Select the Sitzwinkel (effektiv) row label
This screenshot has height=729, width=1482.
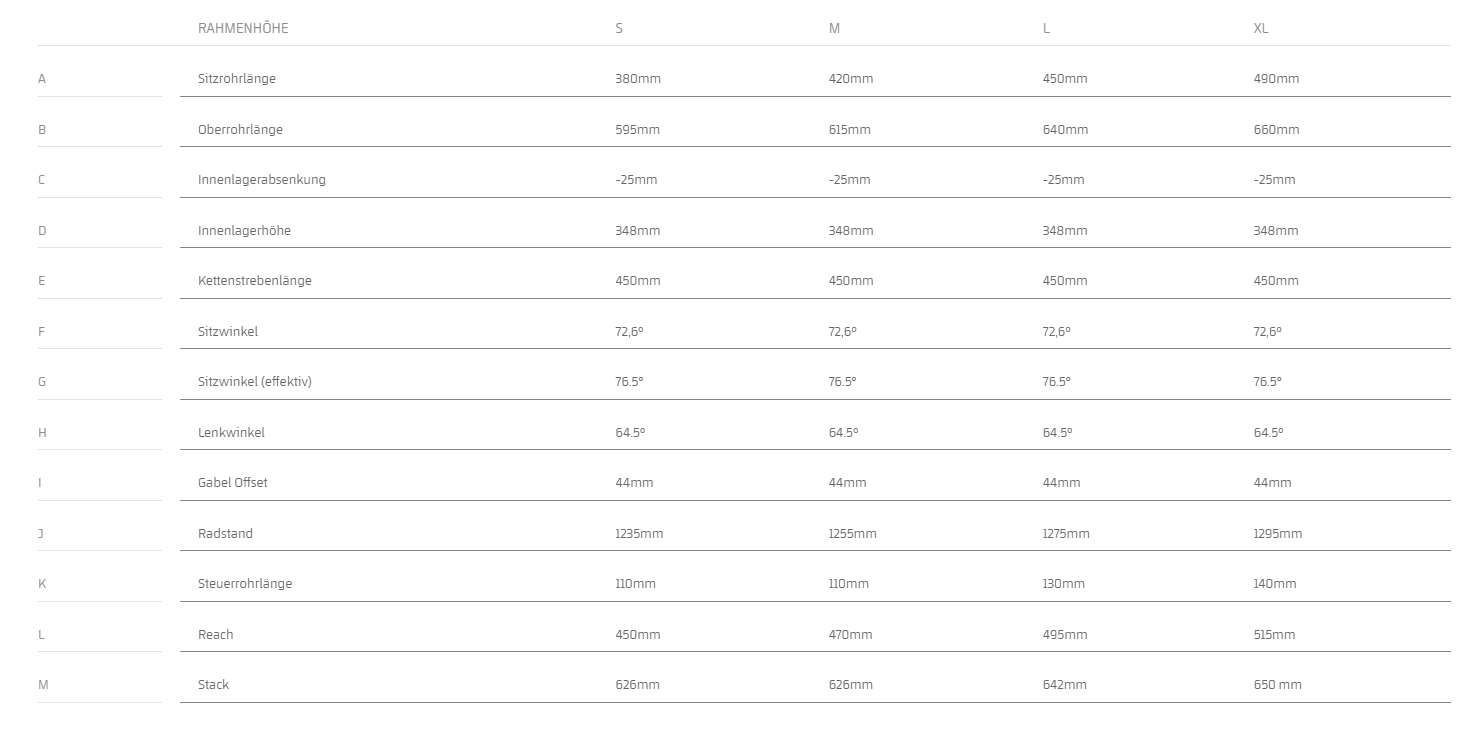pyautogui.click(x=255, y=382)
